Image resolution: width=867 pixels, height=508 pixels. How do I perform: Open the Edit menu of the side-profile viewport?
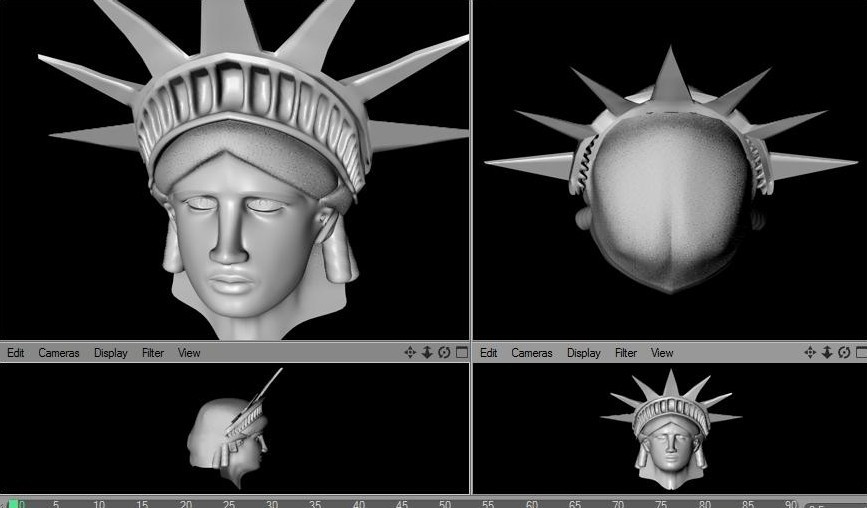pos(15,353)
